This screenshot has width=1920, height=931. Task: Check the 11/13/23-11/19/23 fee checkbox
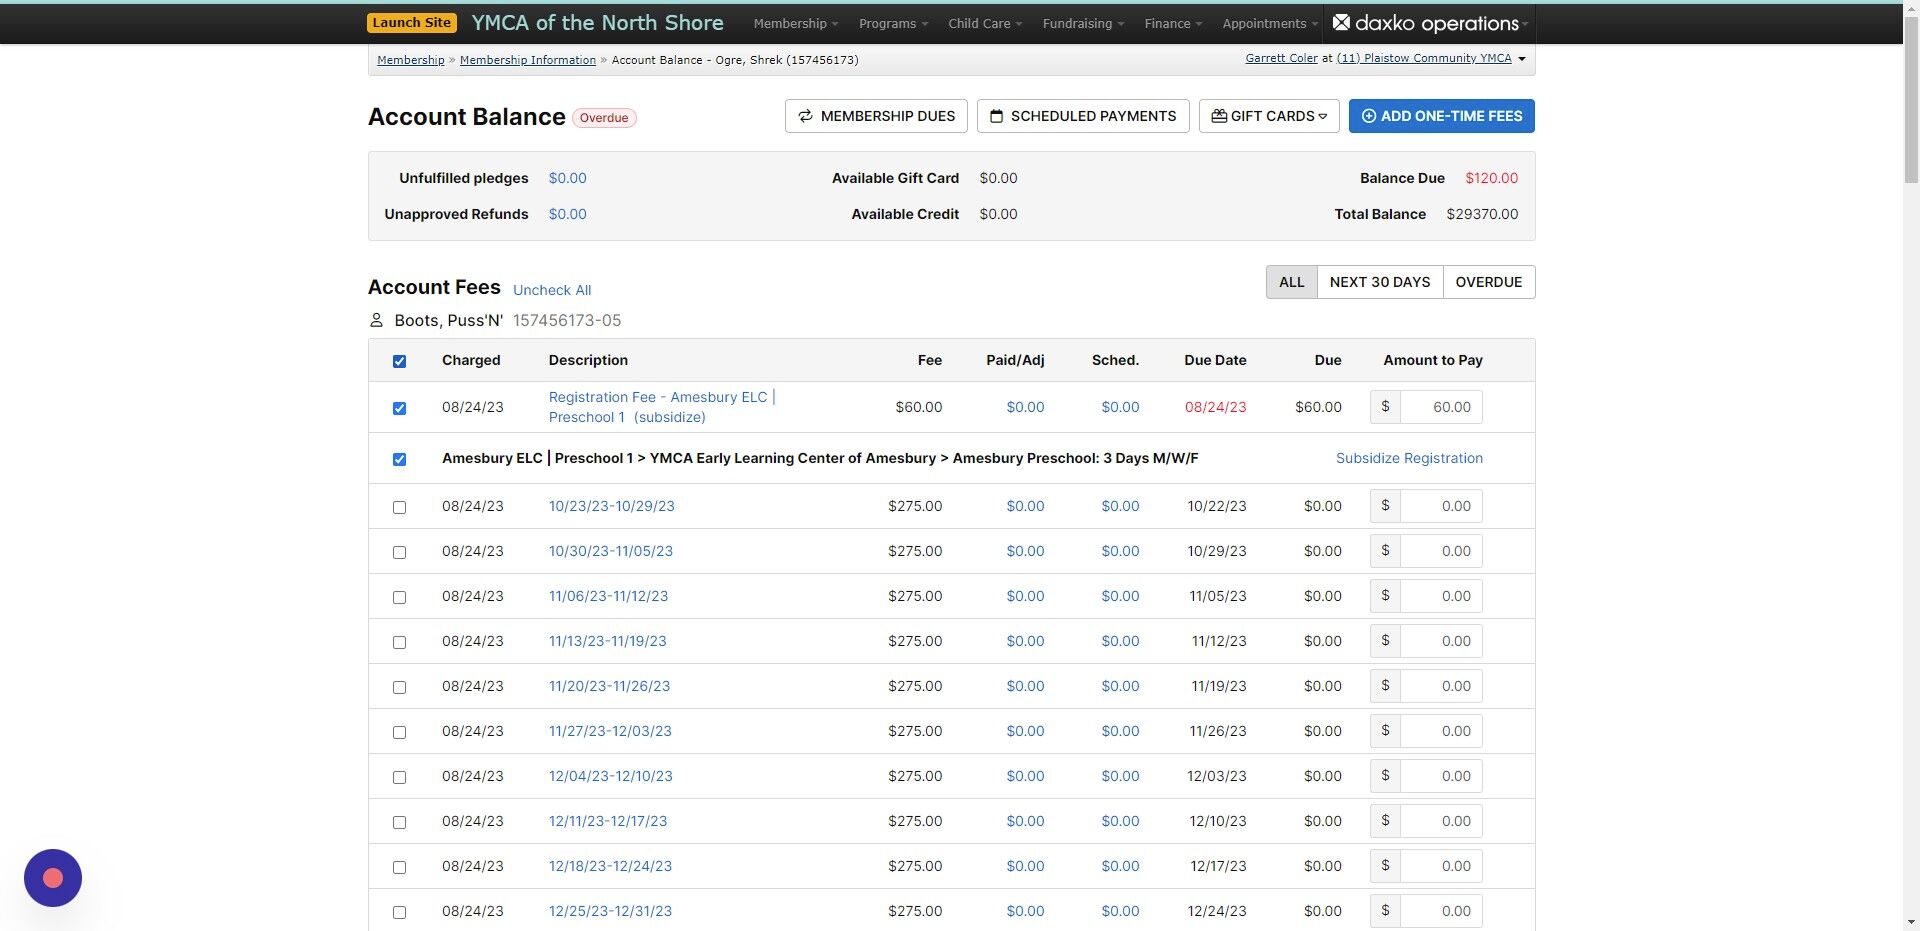[399, 642]
